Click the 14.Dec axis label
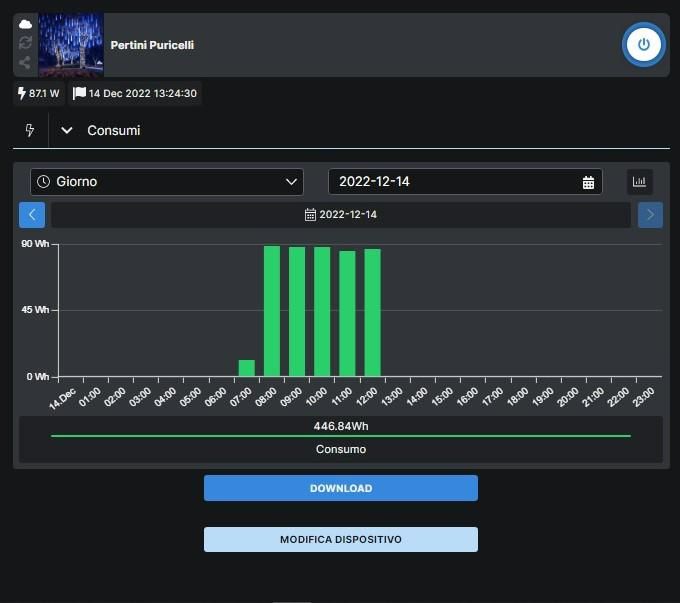 tap(62, 399)
